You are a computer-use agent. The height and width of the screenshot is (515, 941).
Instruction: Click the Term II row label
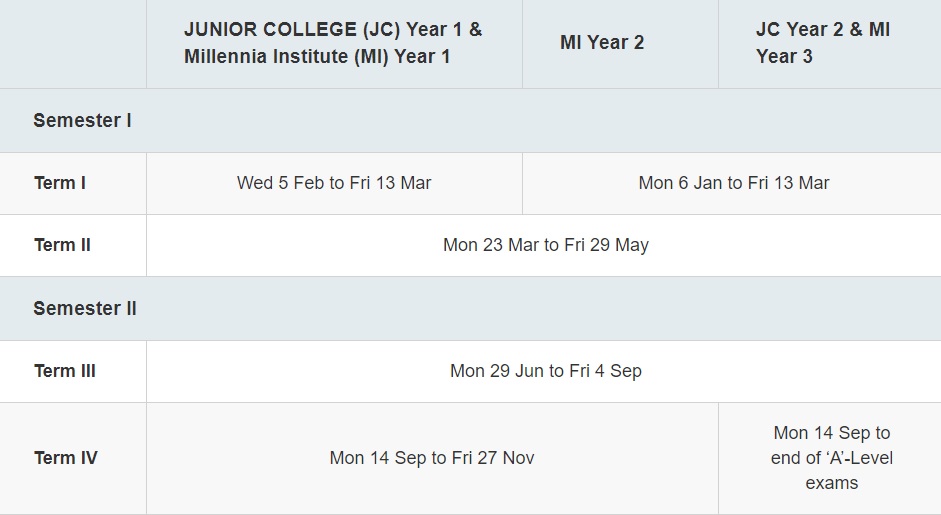[x=62, y=245]
